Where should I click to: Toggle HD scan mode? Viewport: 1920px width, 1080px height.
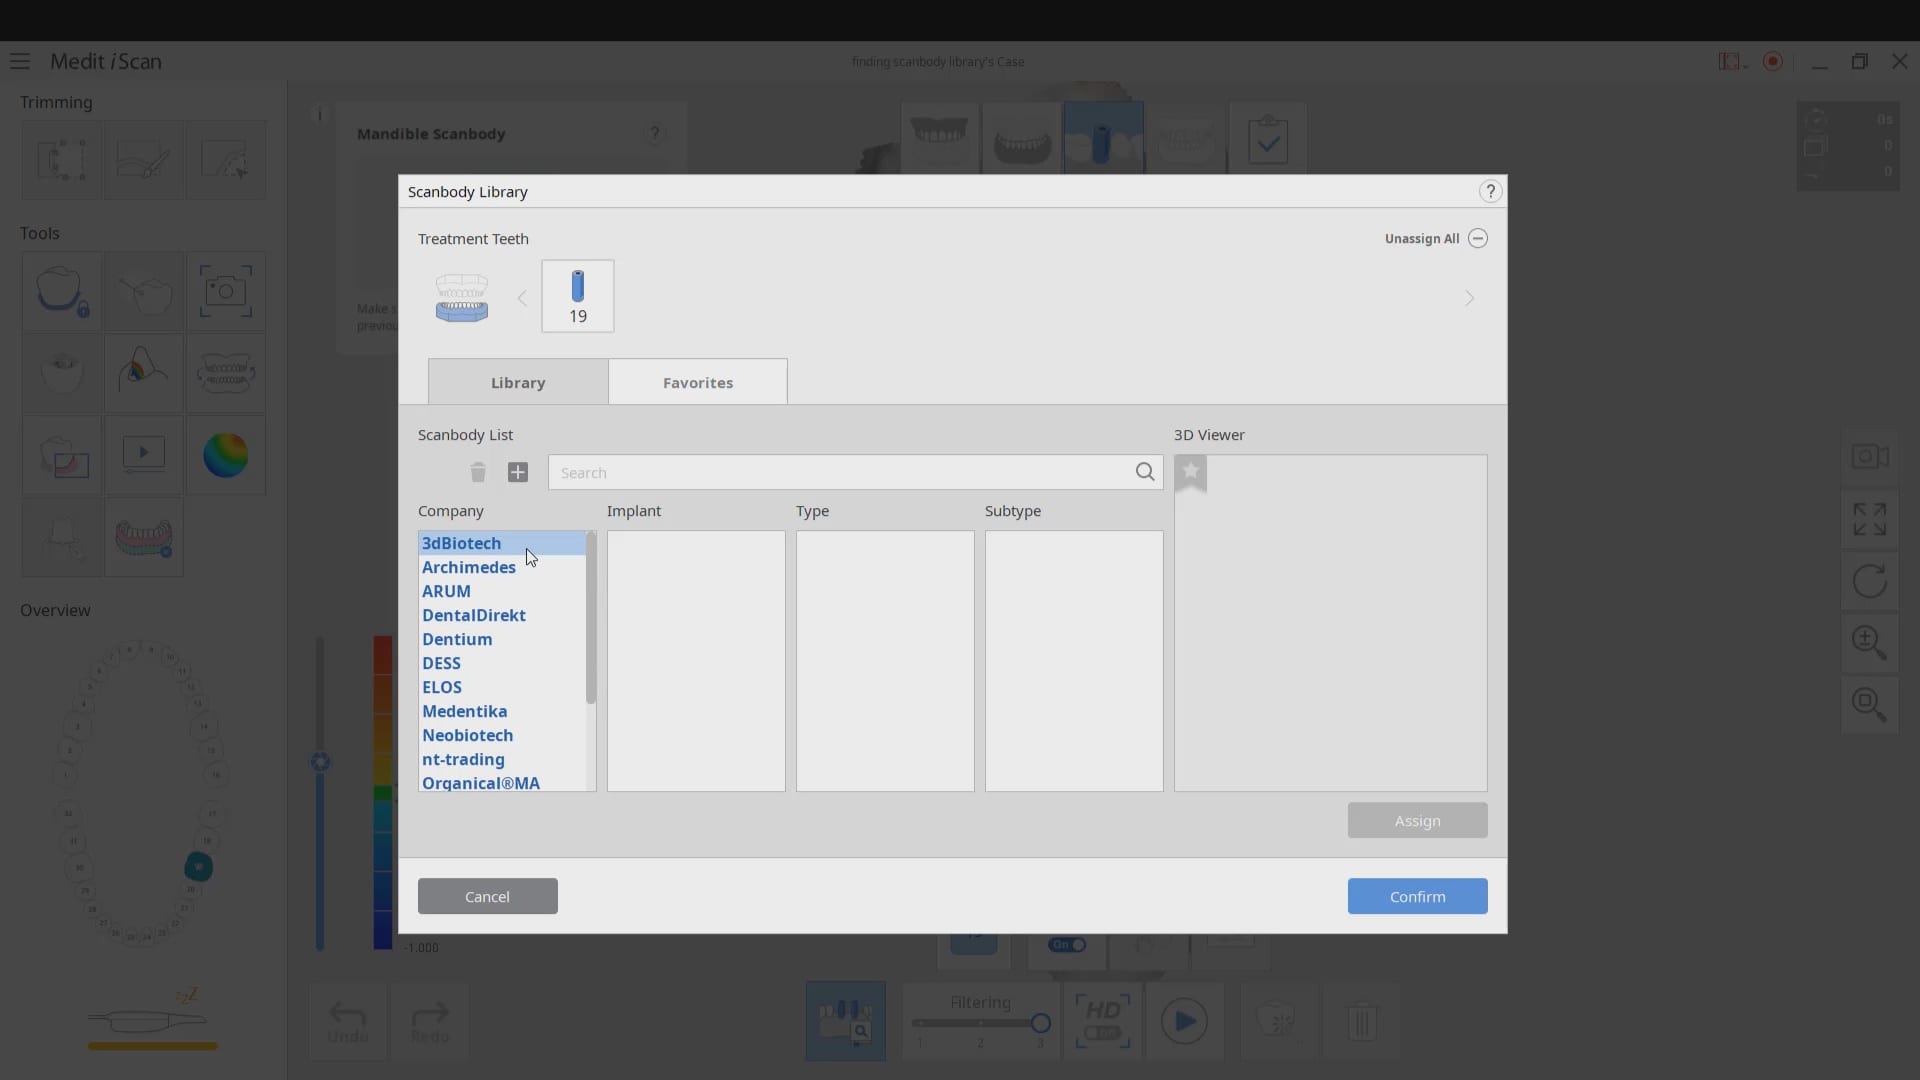tap(1102, 1021)
